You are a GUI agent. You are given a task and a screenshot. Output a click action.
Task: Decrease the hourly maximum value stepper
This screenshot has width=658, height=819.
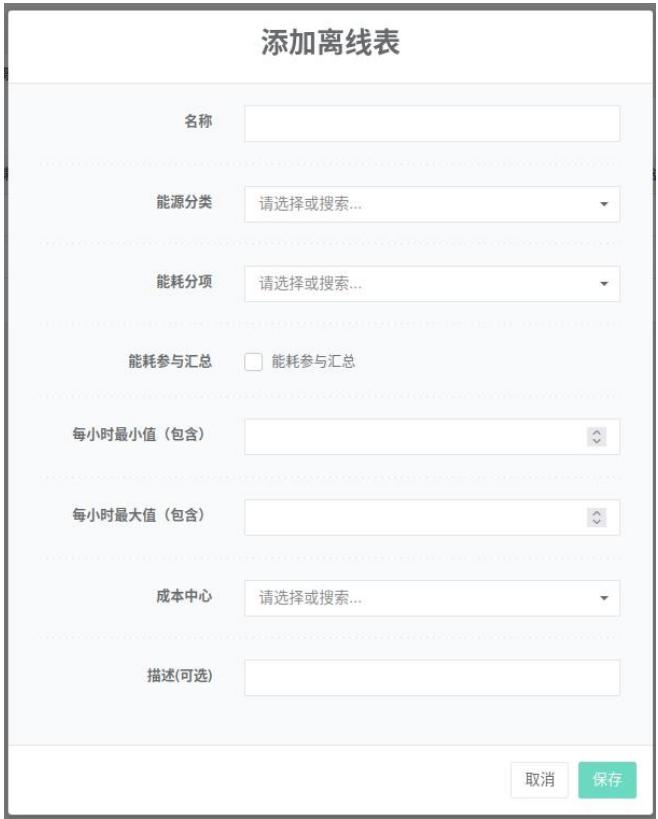coord(597,521)
